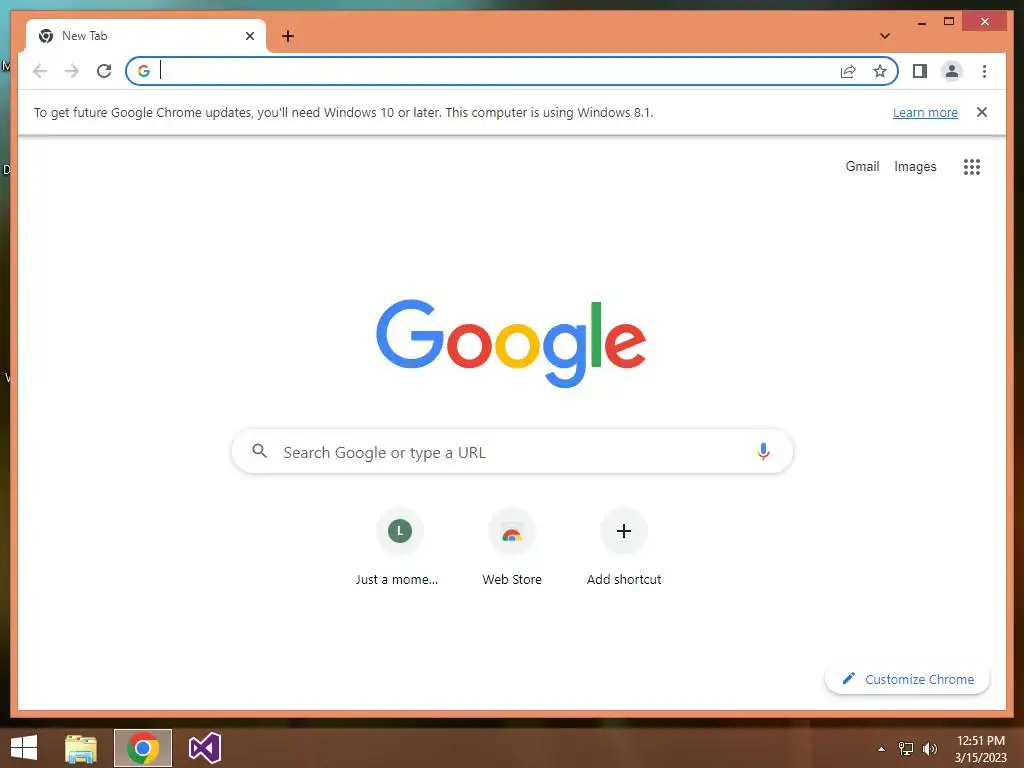Screen dimensions: 1024x768
Task: Click the Google logo
Action: coord(511,343)
